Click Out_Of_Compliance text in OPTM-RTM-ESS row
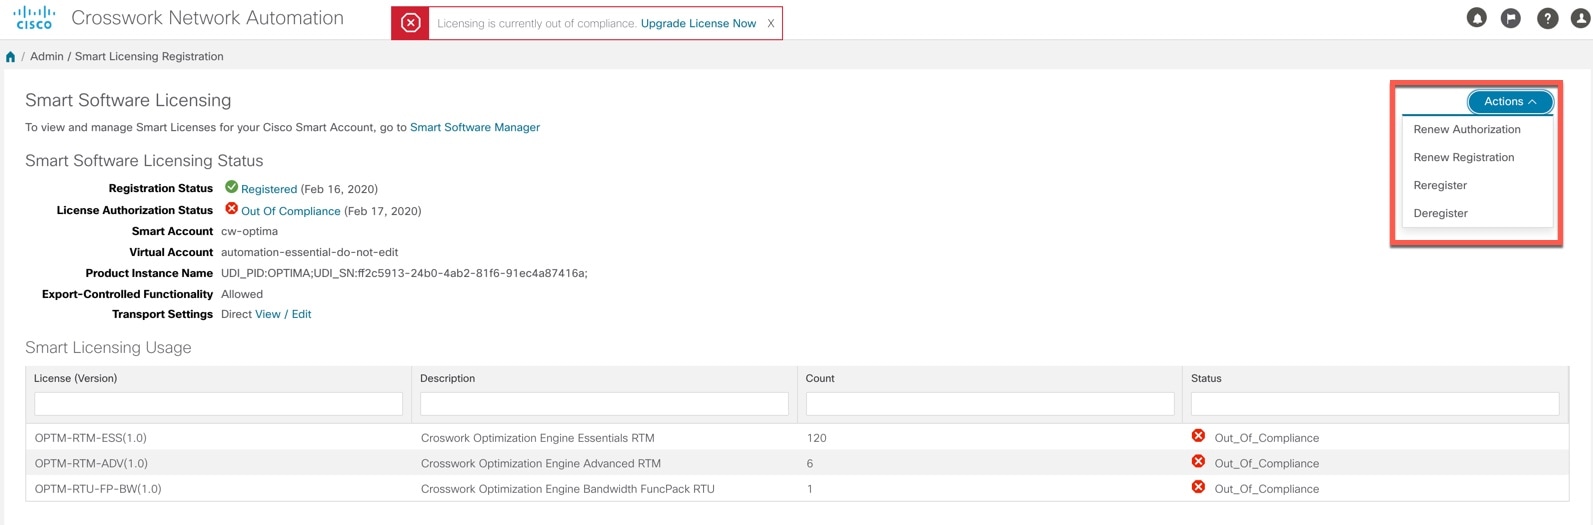Screen dimensions: 1593x525 1267,438
